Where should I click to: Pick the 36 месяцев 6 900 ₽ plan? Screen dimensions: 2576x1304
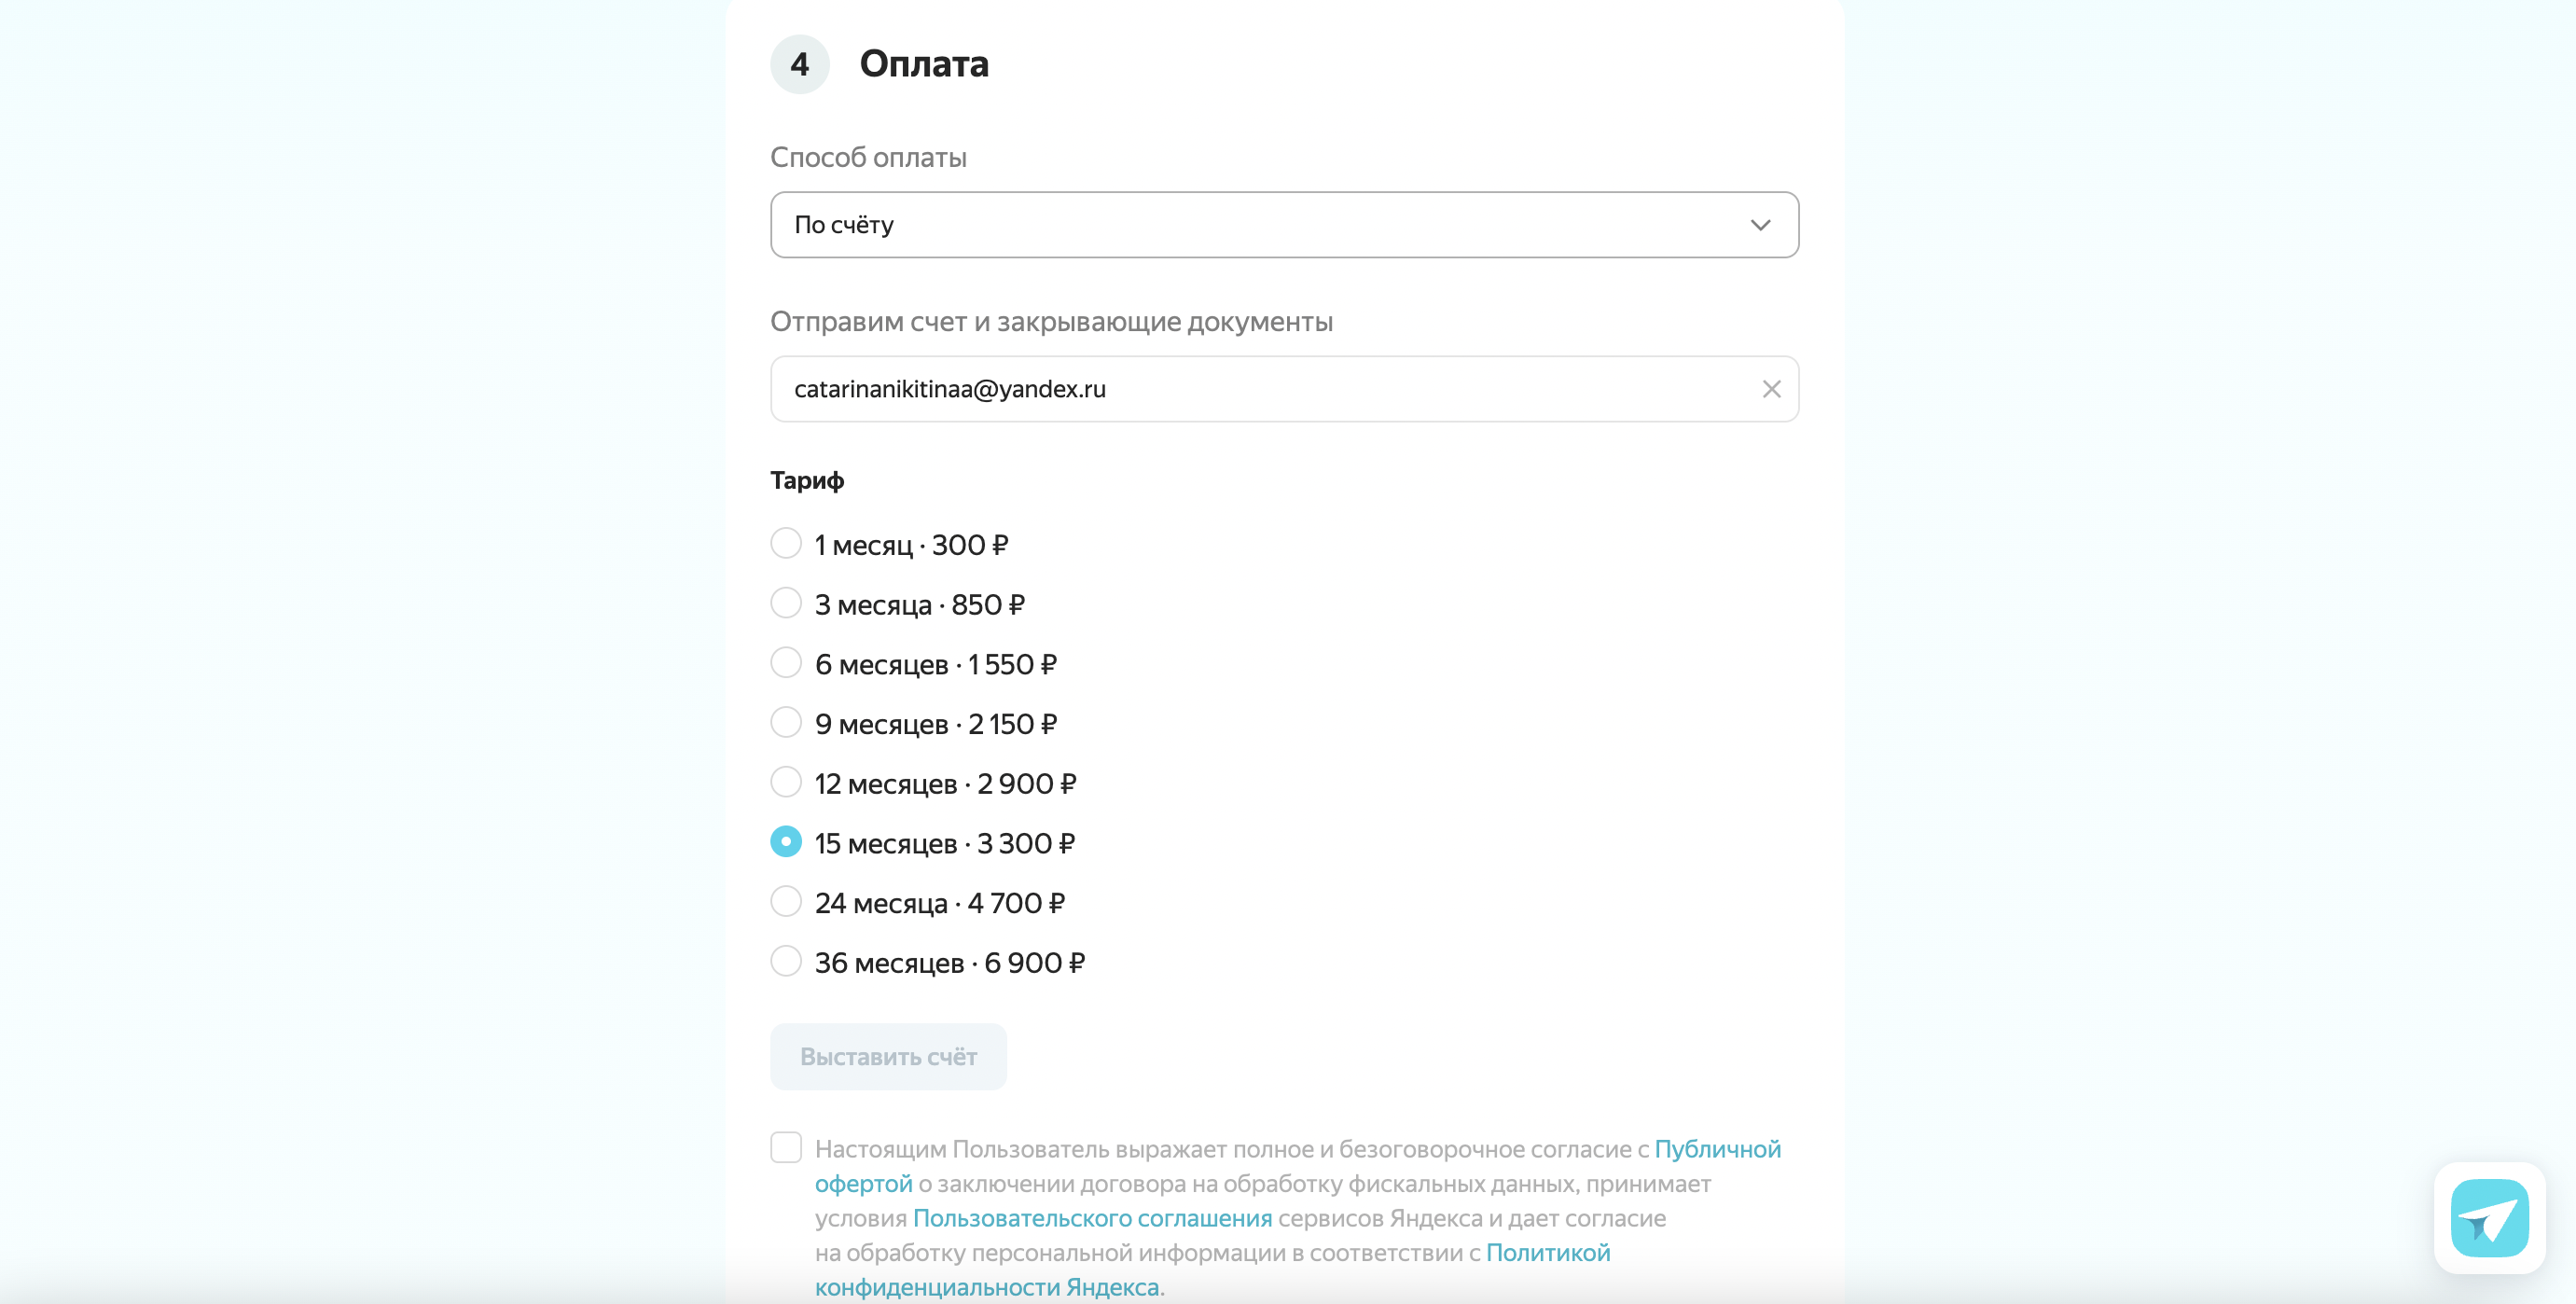click(x=786, y=962)
